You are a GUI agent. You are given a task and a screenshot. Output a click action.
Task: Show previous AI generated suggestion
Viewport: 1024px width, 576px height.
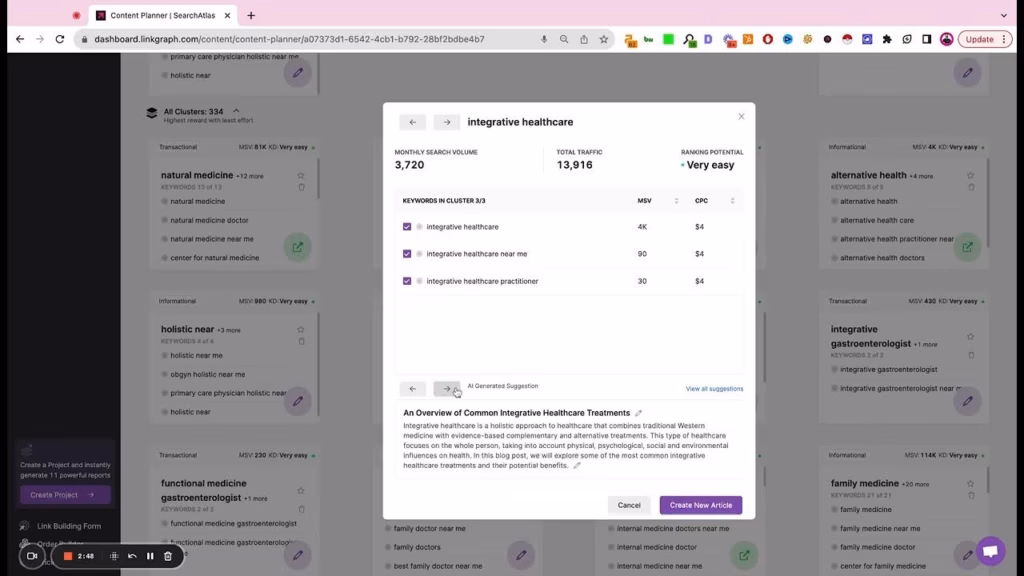(413, 389)
